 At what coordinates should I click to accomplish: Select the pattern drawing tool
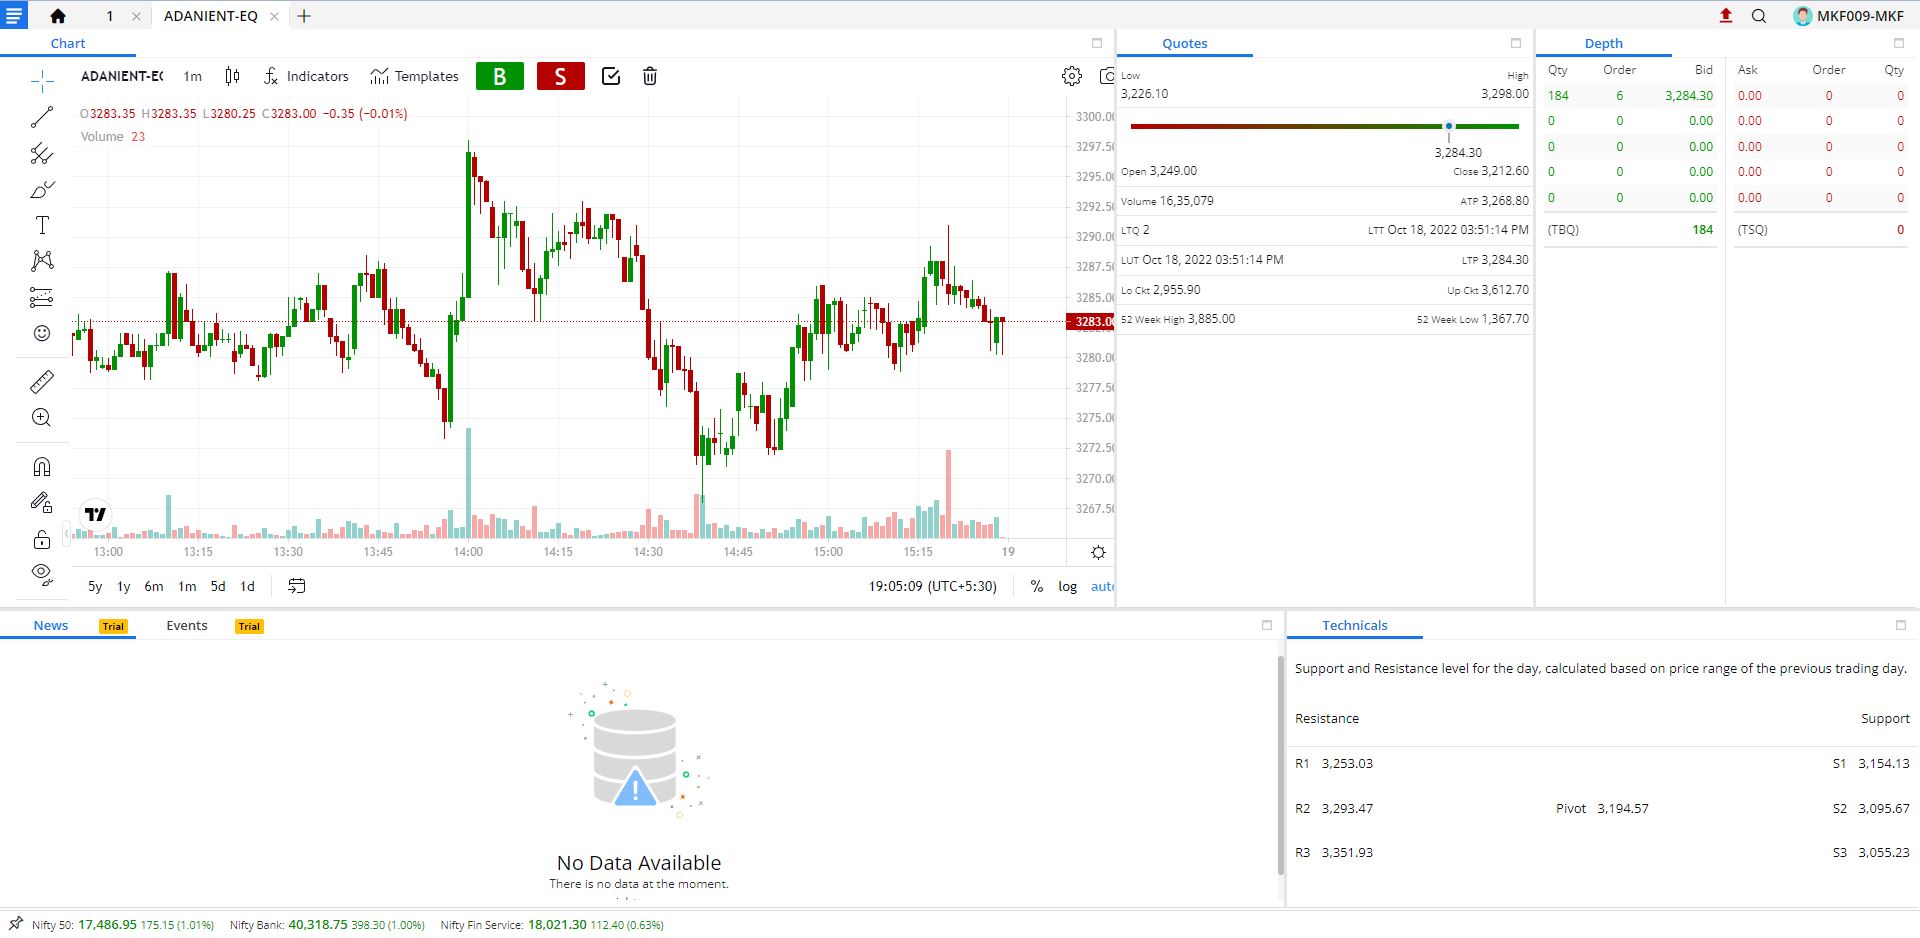point(42,261)
